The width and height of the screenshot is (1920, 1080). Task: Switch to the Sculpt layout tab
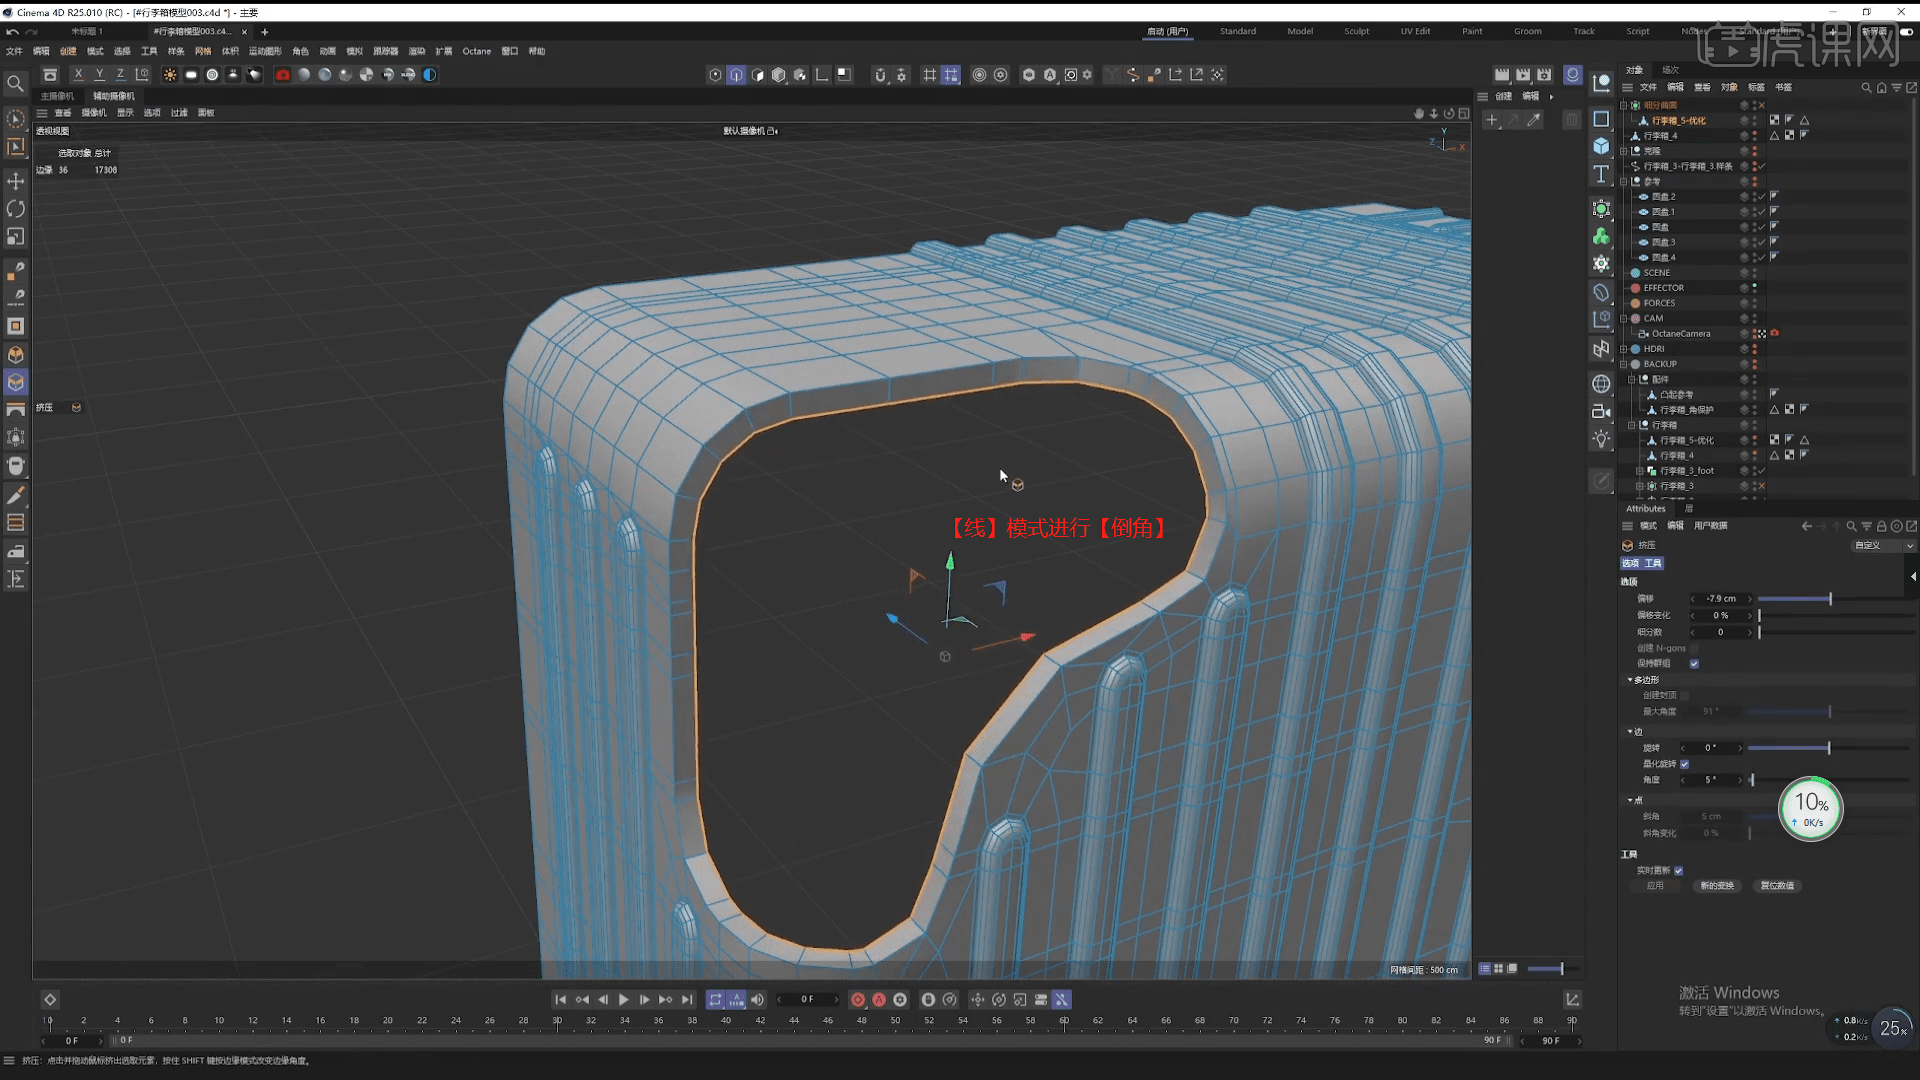(1357, 31)
